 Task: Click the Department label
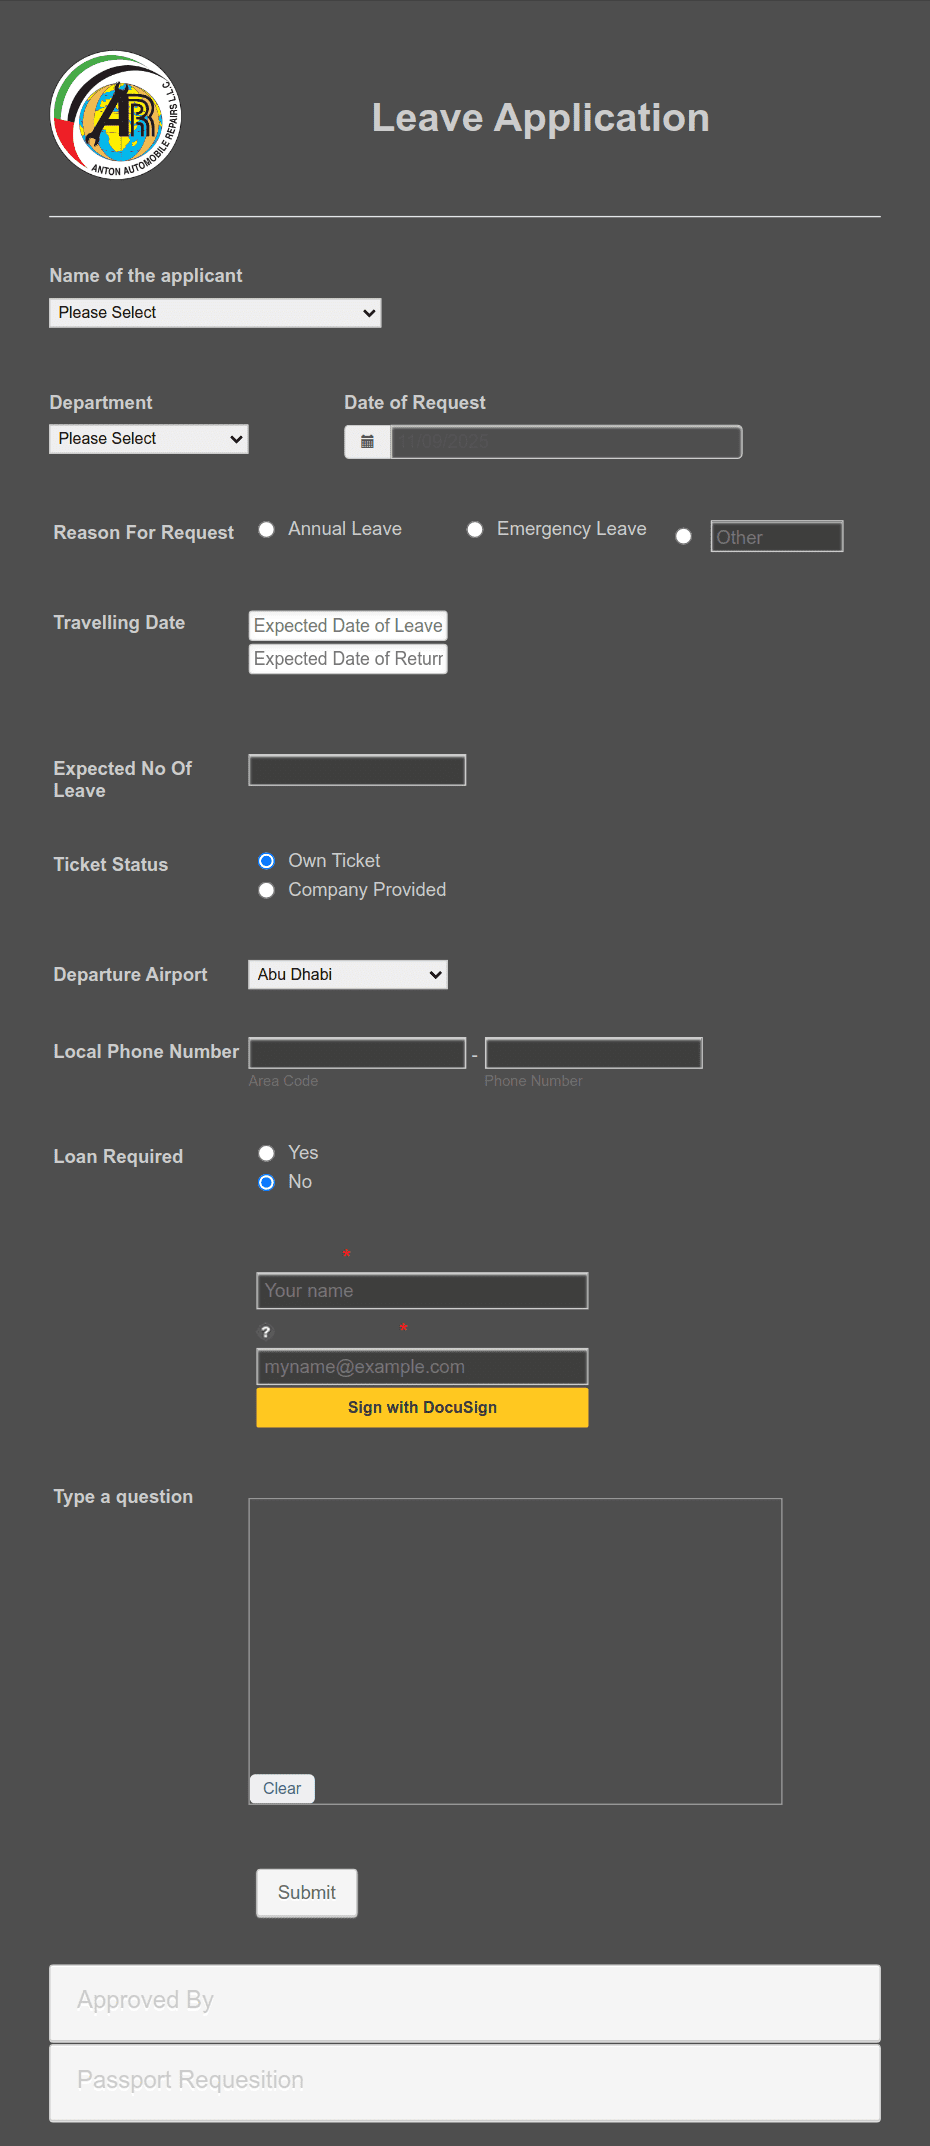coord(101,403)
